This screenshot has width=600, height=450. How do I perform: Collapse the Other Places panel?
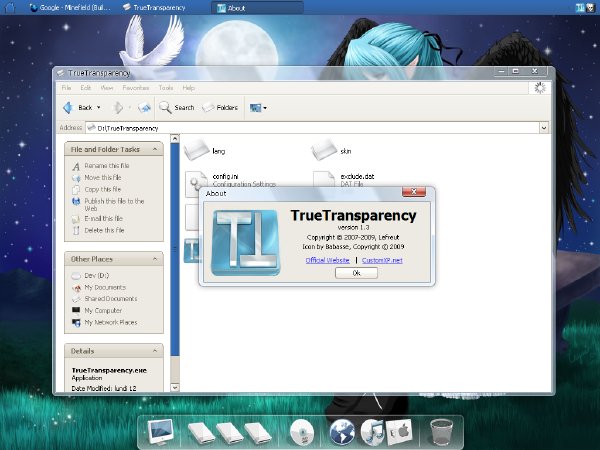155,259
